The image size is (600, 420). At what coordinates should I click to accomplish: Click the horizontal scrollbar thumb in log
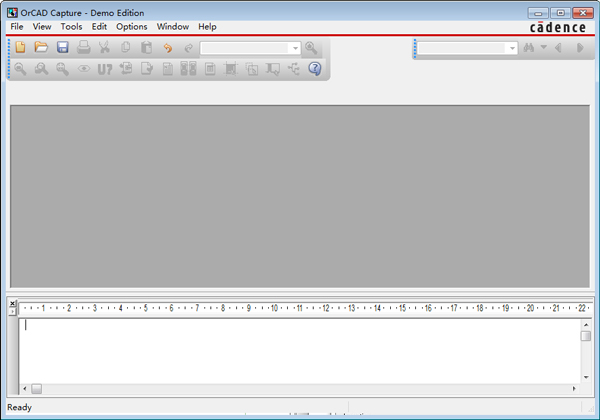pos(37,388)
